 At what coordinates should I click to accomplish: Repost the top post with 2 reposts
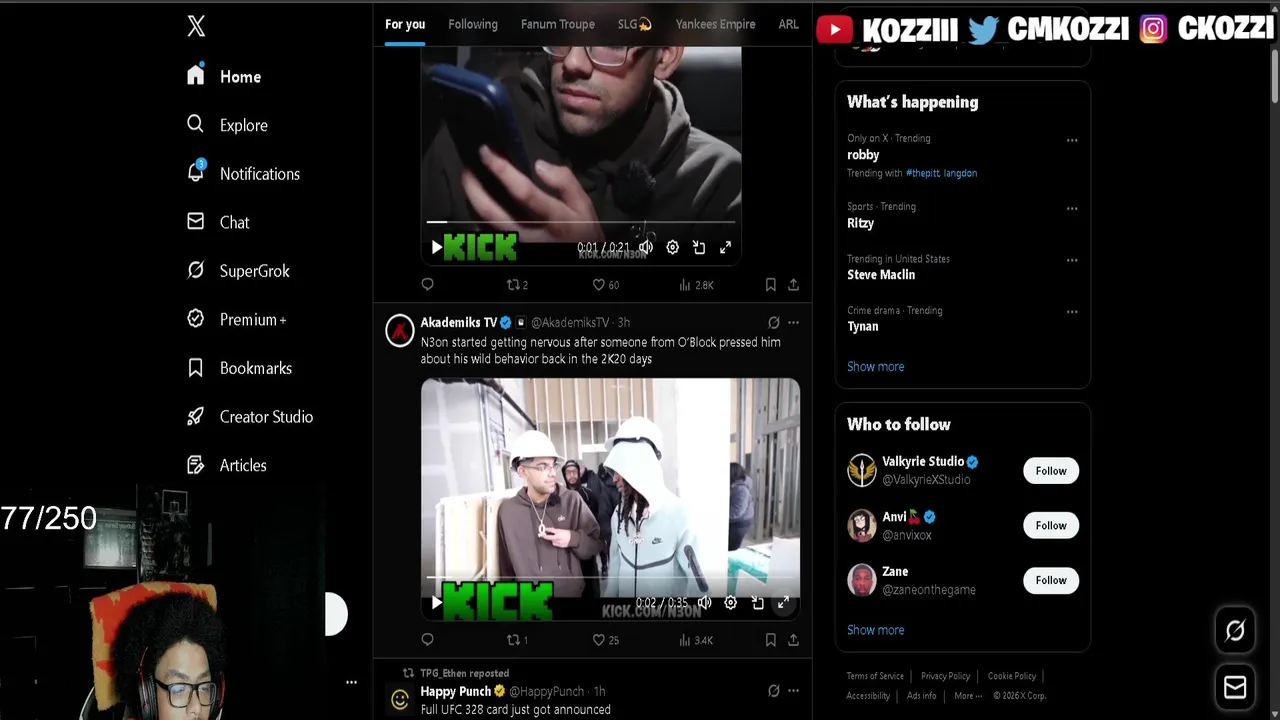[x=517, y=285]
